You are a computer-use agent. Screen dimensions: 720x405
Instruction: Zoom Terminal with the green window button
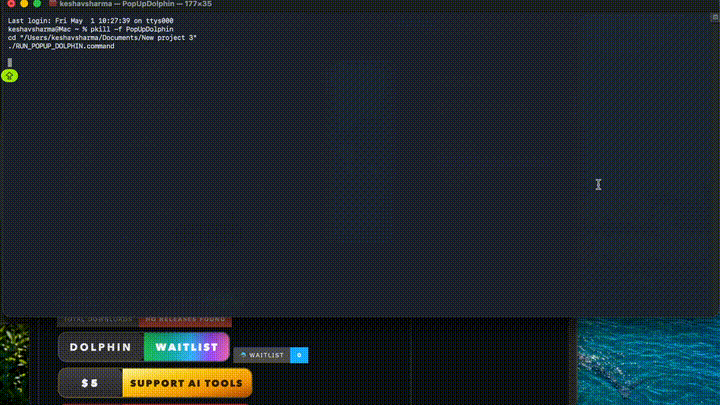pyautogui.click(x=37, y=3)
